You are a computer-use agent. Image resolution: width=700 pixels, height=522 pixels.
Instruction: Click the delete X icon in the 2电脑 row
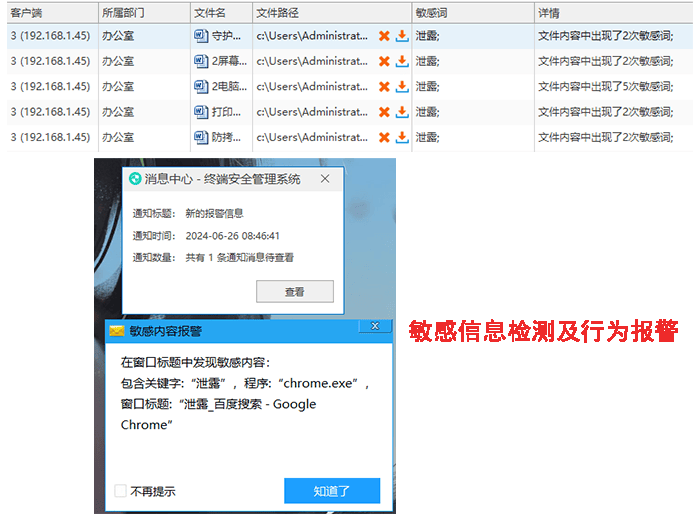coord(384,87)
